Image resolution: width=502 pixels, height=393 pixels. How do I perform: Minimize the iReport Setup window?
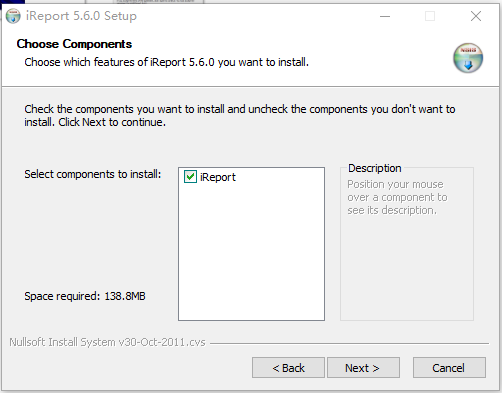[385, 16]
